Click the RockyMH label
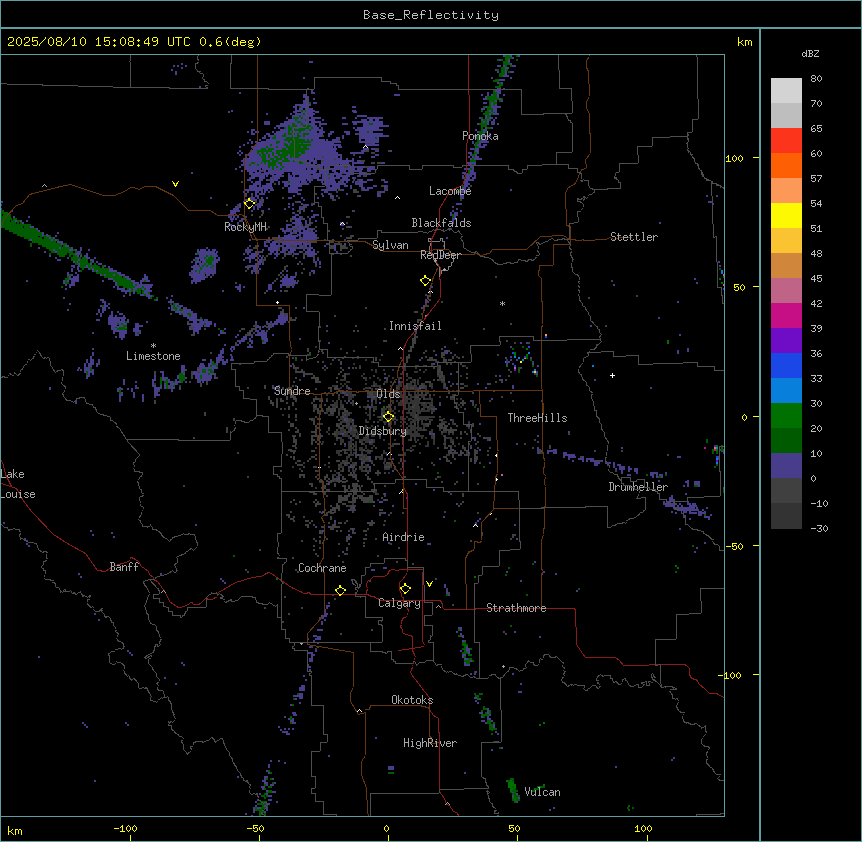This screenshot has width=862, height=842. pos(245,227)
